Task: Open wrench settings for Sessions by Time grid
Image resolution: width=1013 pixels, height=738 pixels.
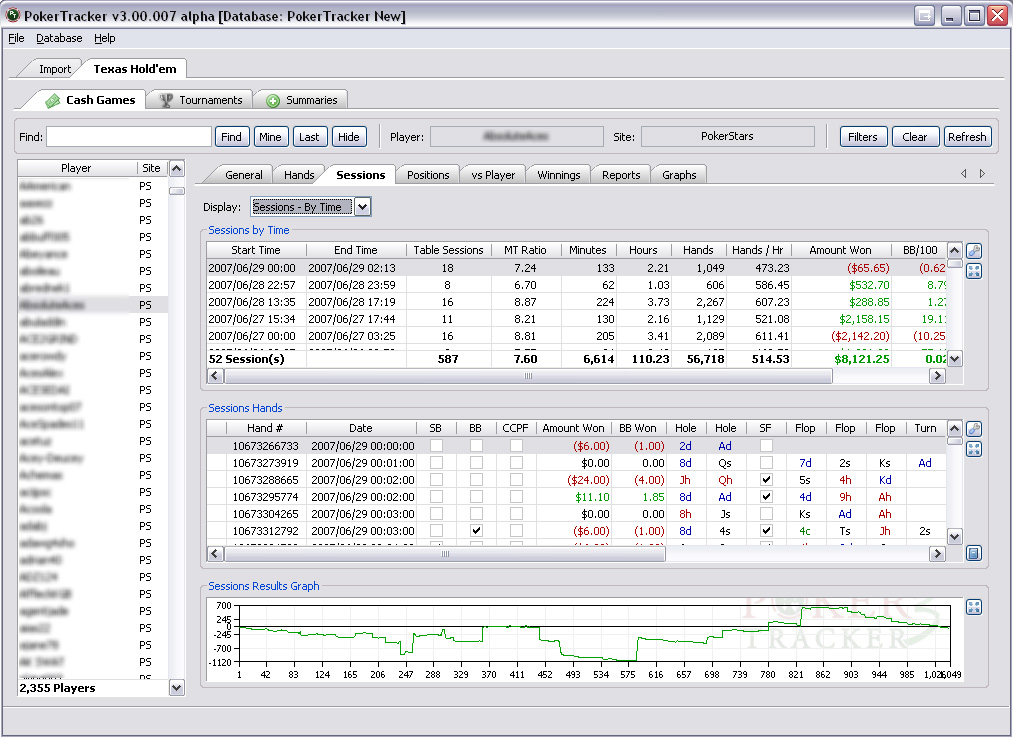Action: [974, 251]
